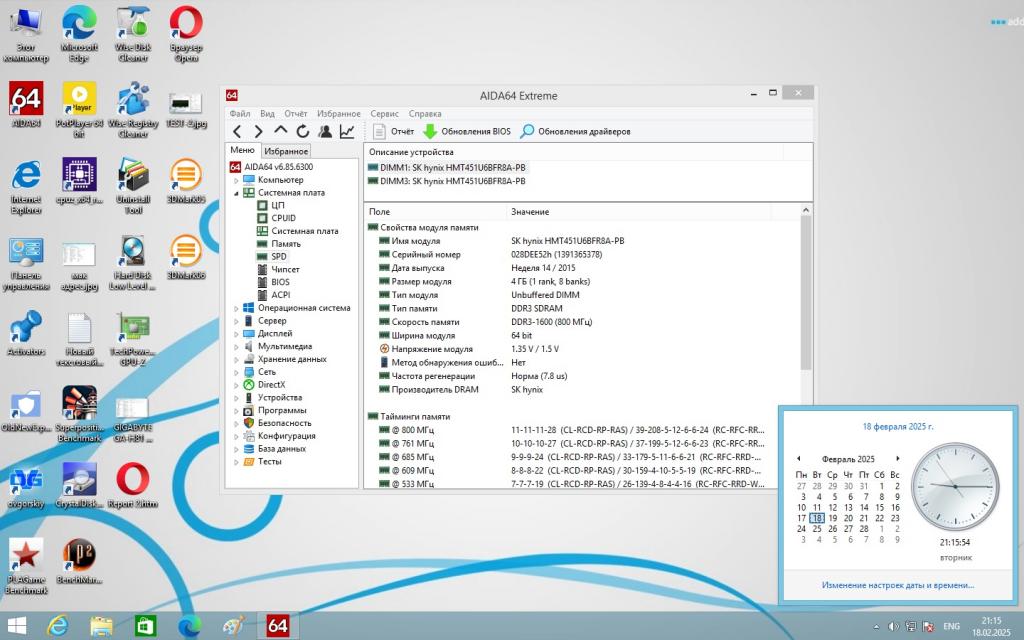Open File Explorer from the taskbar
Image resolution: width=1024 pixels, height=640 pixels.
(x=101, y=626)
